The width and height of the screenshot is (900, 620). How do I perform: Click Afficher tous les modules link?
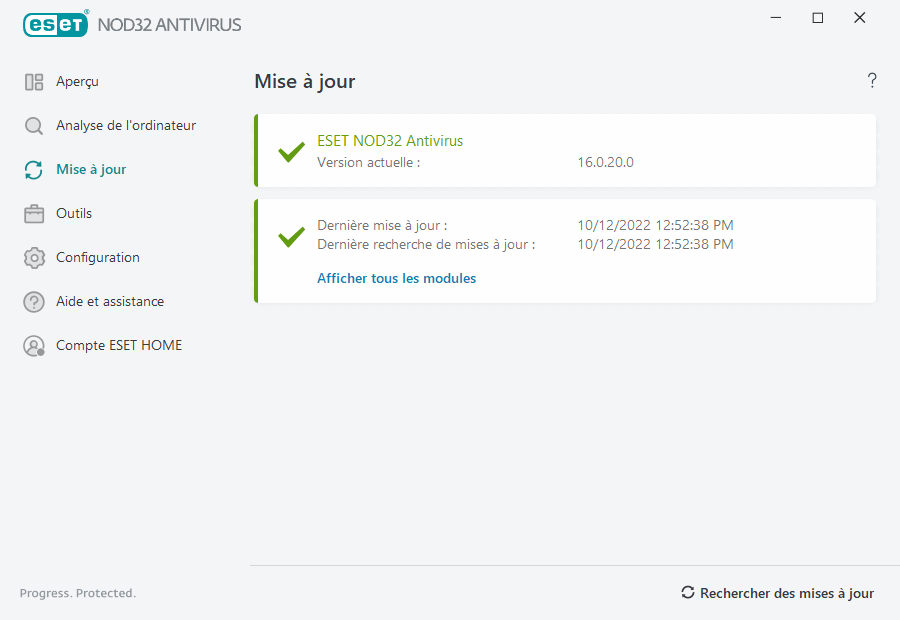[x=396, y=279]
